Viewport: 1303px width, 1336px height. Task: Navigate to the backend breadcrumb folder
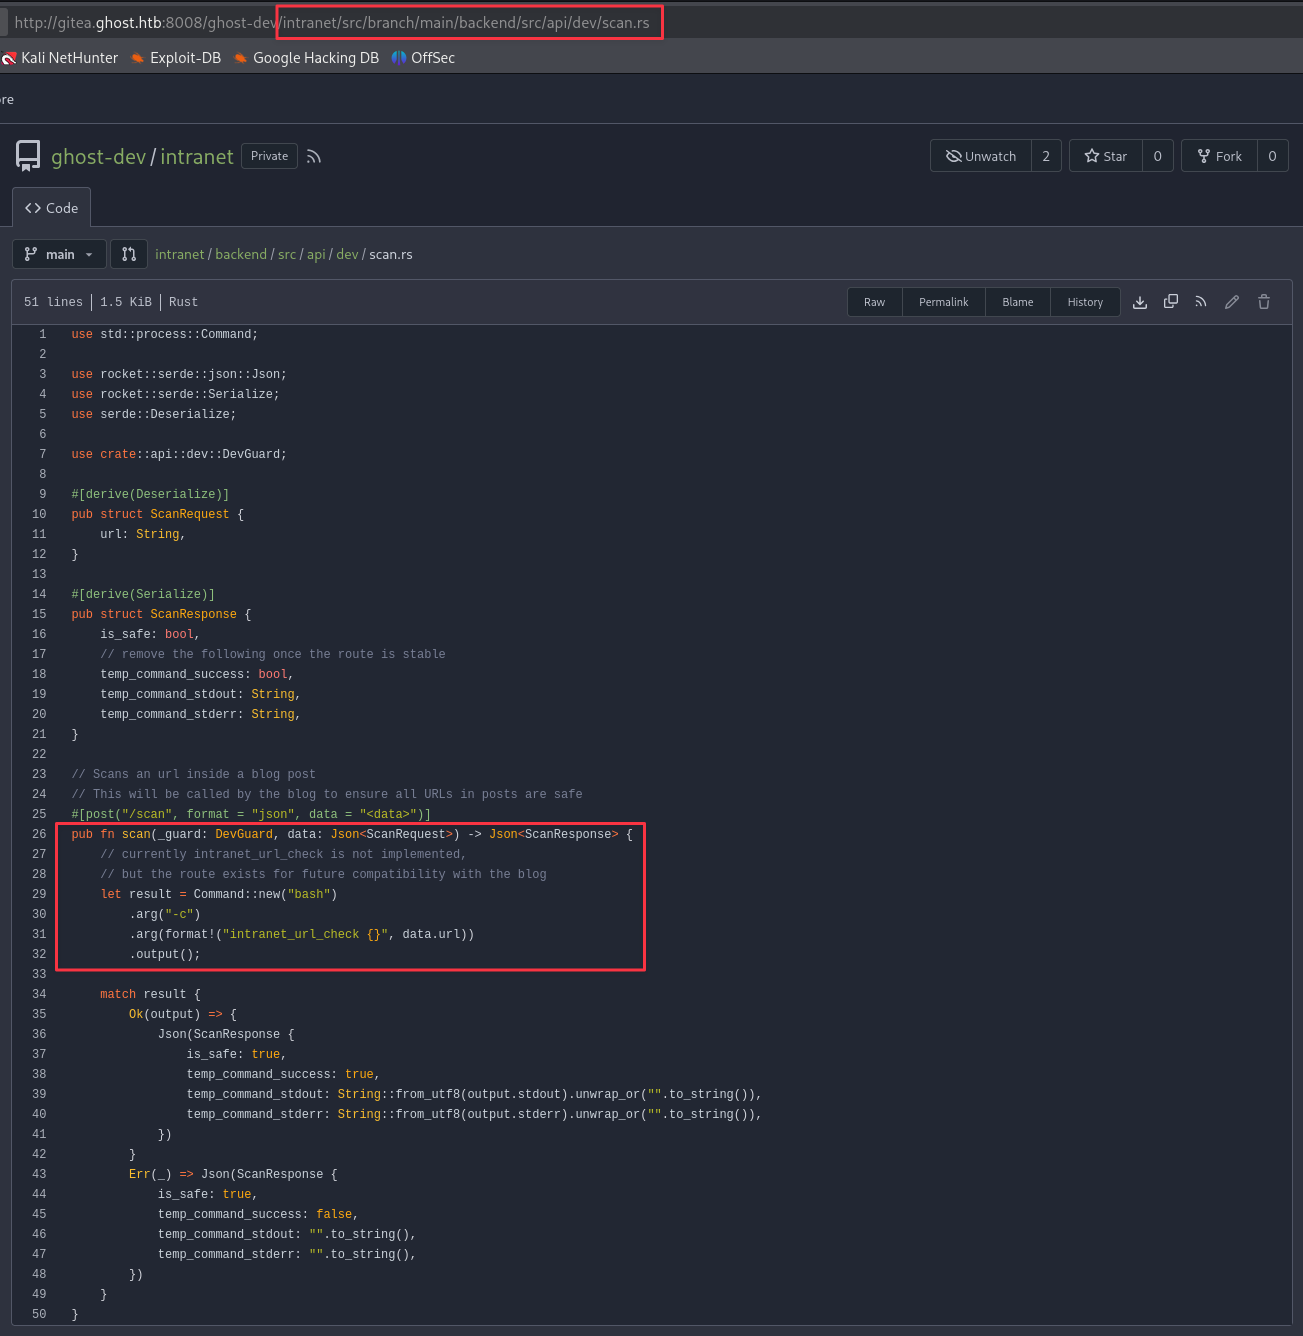[241, 254]
